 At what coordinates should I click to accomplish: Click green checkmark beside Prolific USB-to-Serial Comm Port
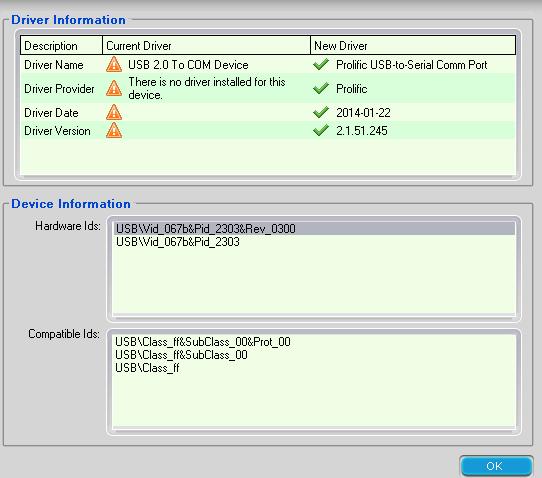click(x=321, y=64)
